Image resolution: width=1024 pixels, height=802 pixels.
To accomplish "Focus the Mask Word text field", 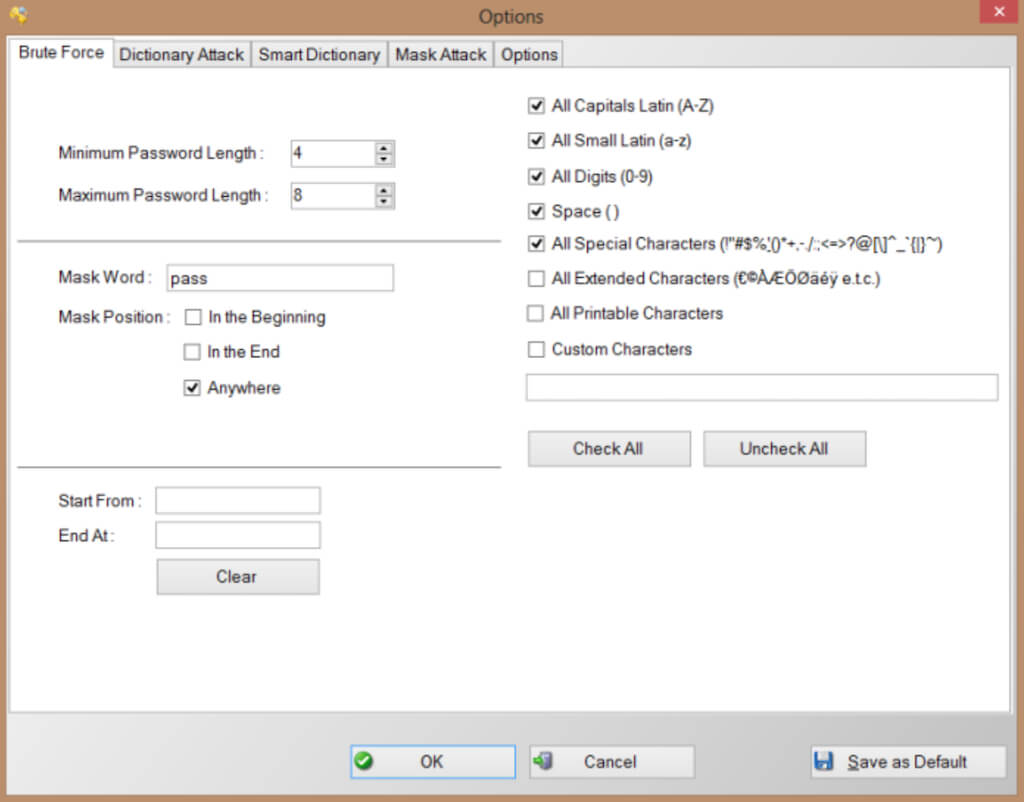I will [280, 278].
